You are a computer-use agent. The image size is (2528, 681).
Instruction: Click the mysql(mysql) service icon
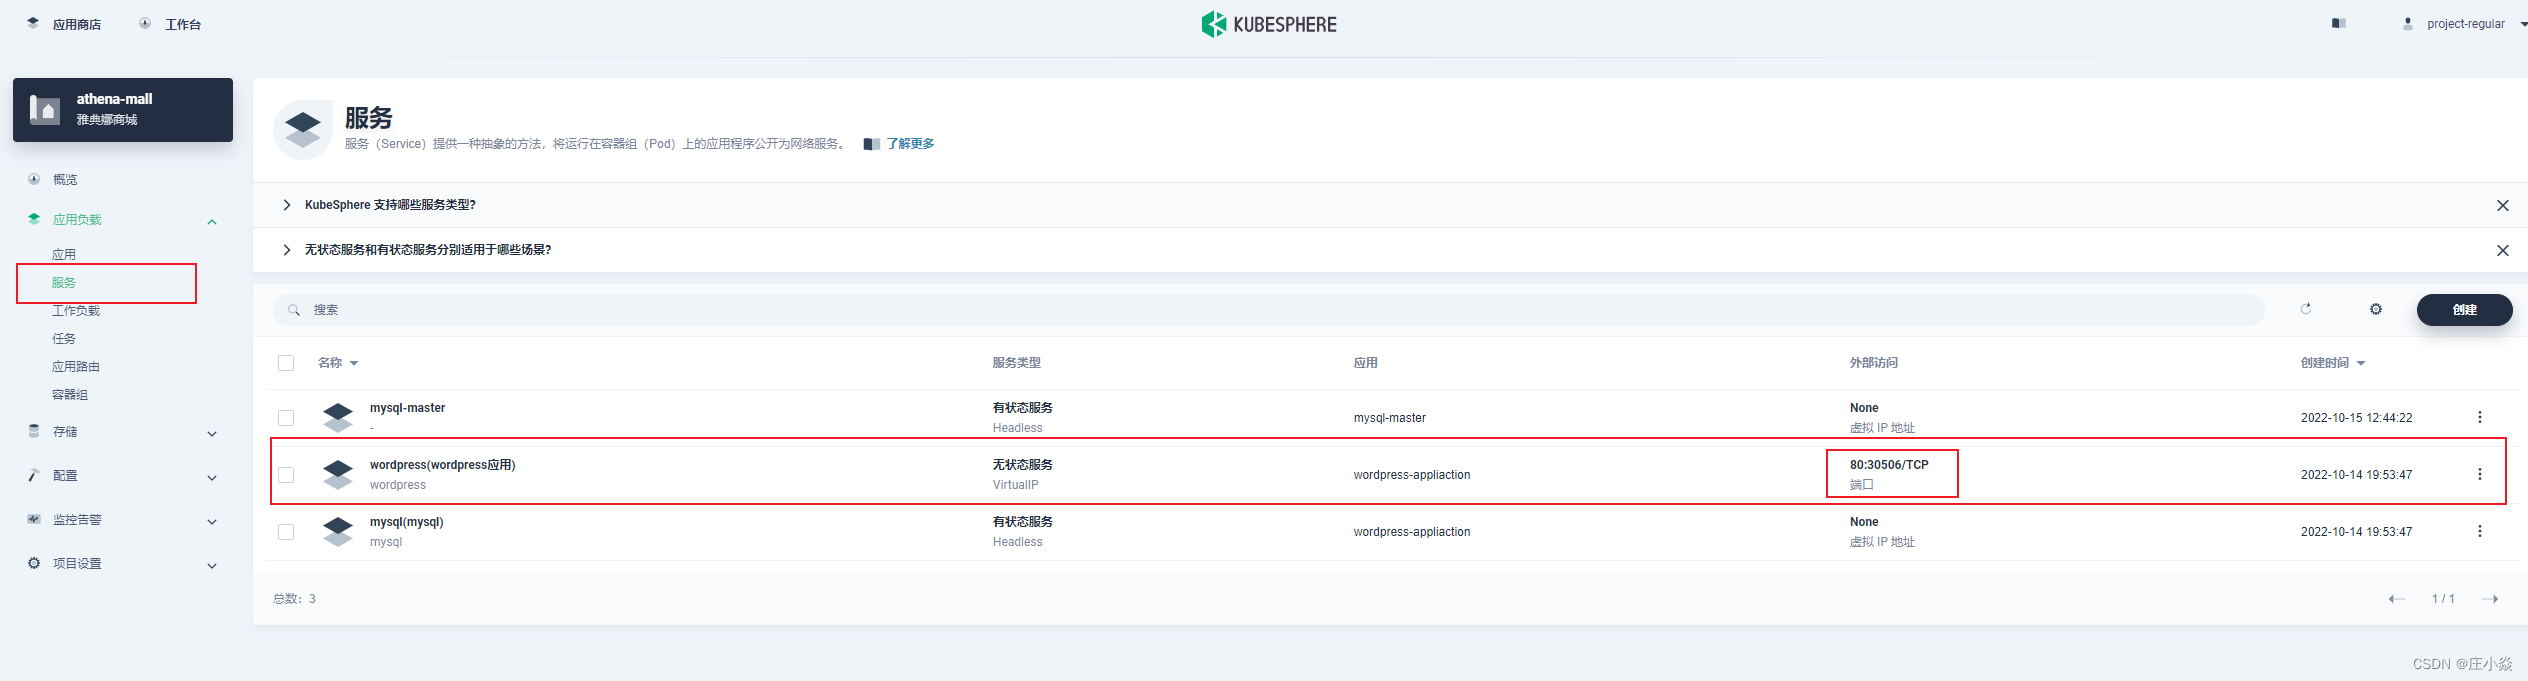(x=338, y=531)
